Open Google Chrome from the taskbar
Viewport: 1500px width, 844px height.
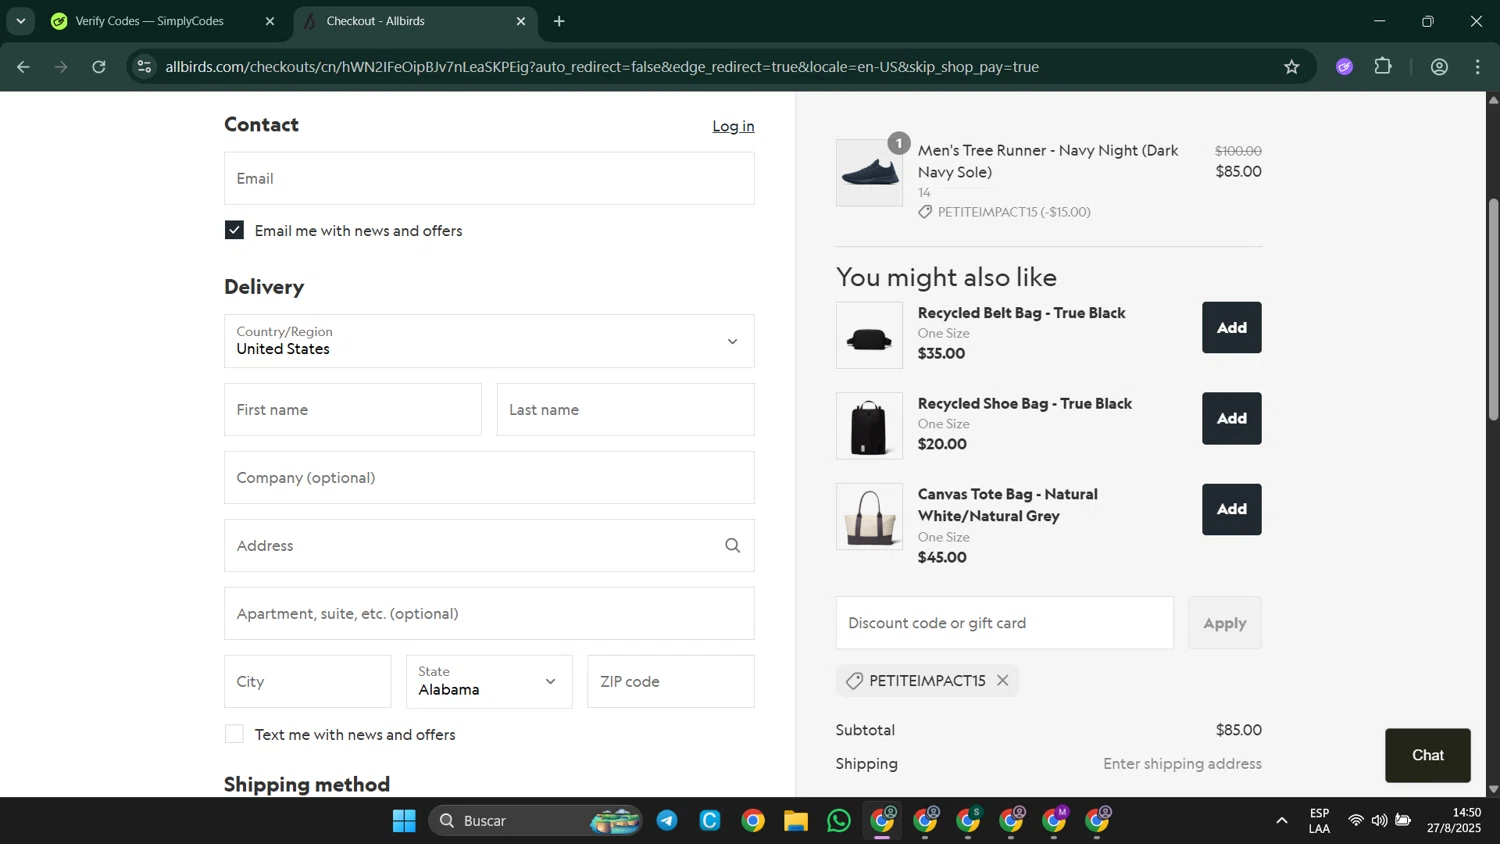click(x=753, y=821)
